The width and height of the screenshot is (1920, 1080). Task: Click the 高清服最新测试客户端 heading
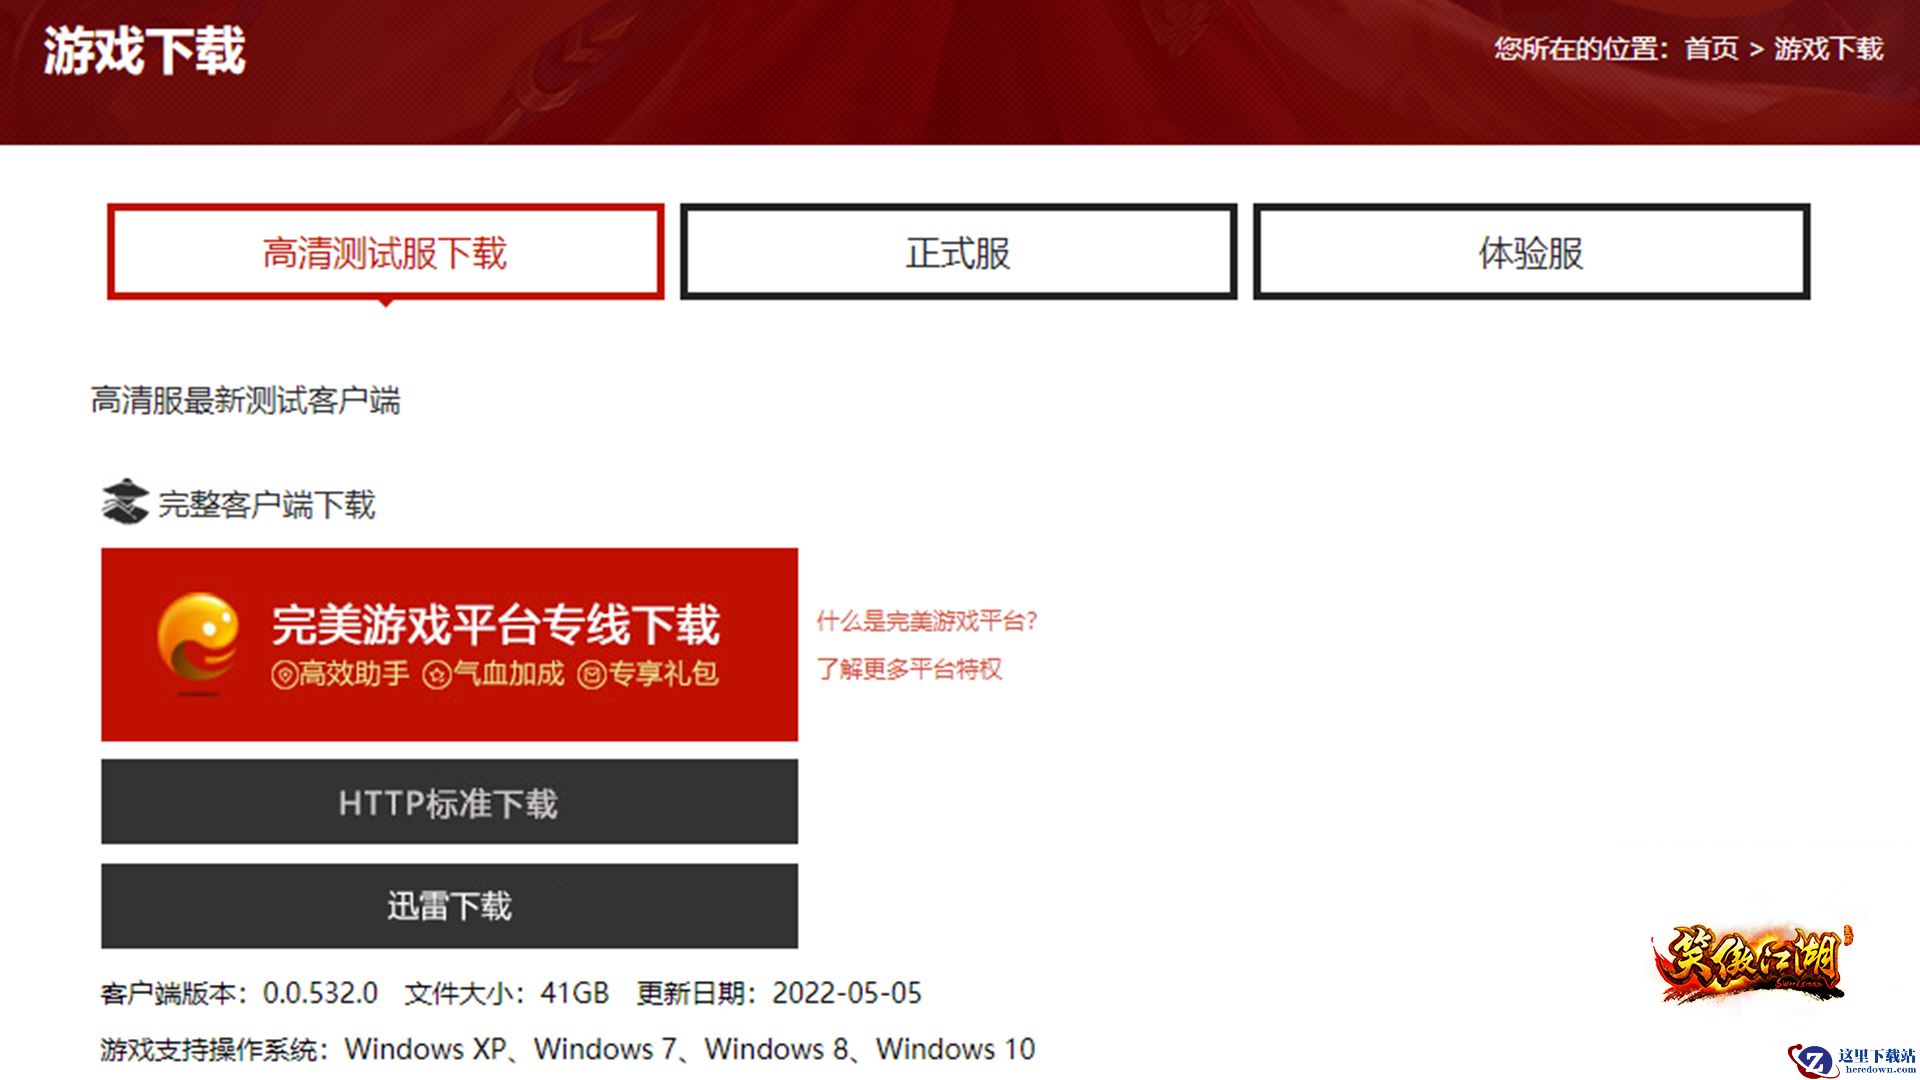pyautogui.click(x=245, y=401)
